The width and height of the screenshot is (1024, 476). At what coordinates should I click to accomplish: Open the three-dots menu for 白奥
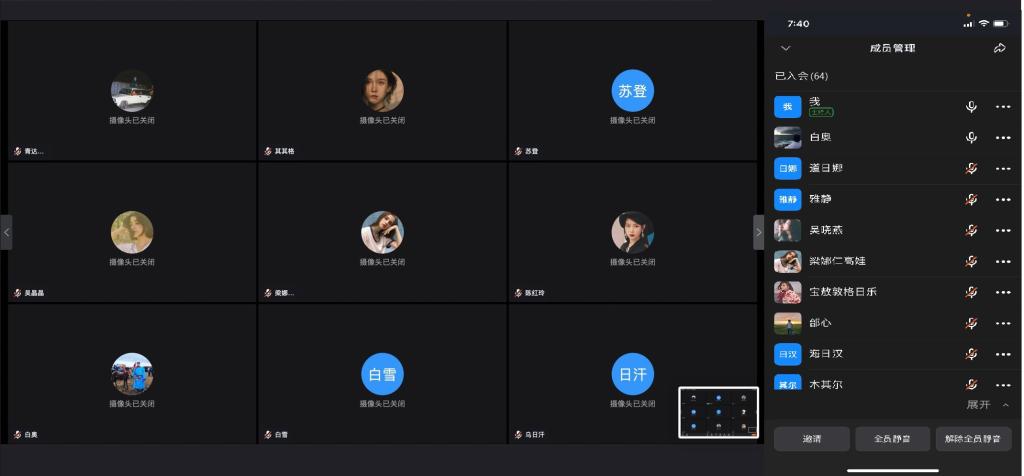tap(1003, 138)
